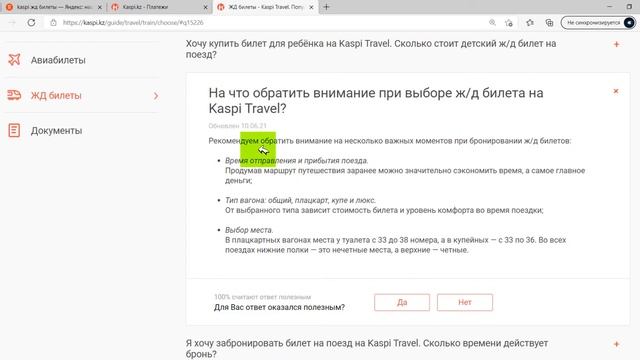Select ЖД билеты in sidebar
Screen dimensions: 640x360
[56, 96]
